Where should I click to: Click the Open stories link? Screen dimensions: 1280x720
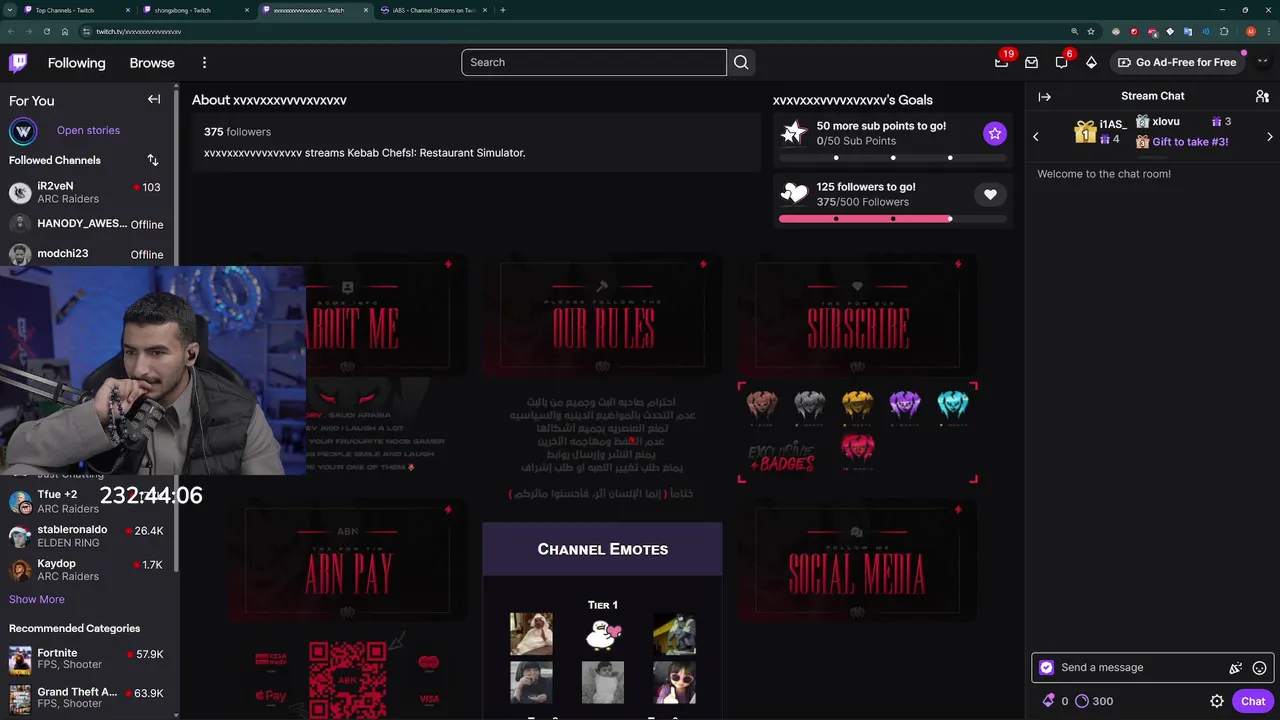tap(88, 130)
